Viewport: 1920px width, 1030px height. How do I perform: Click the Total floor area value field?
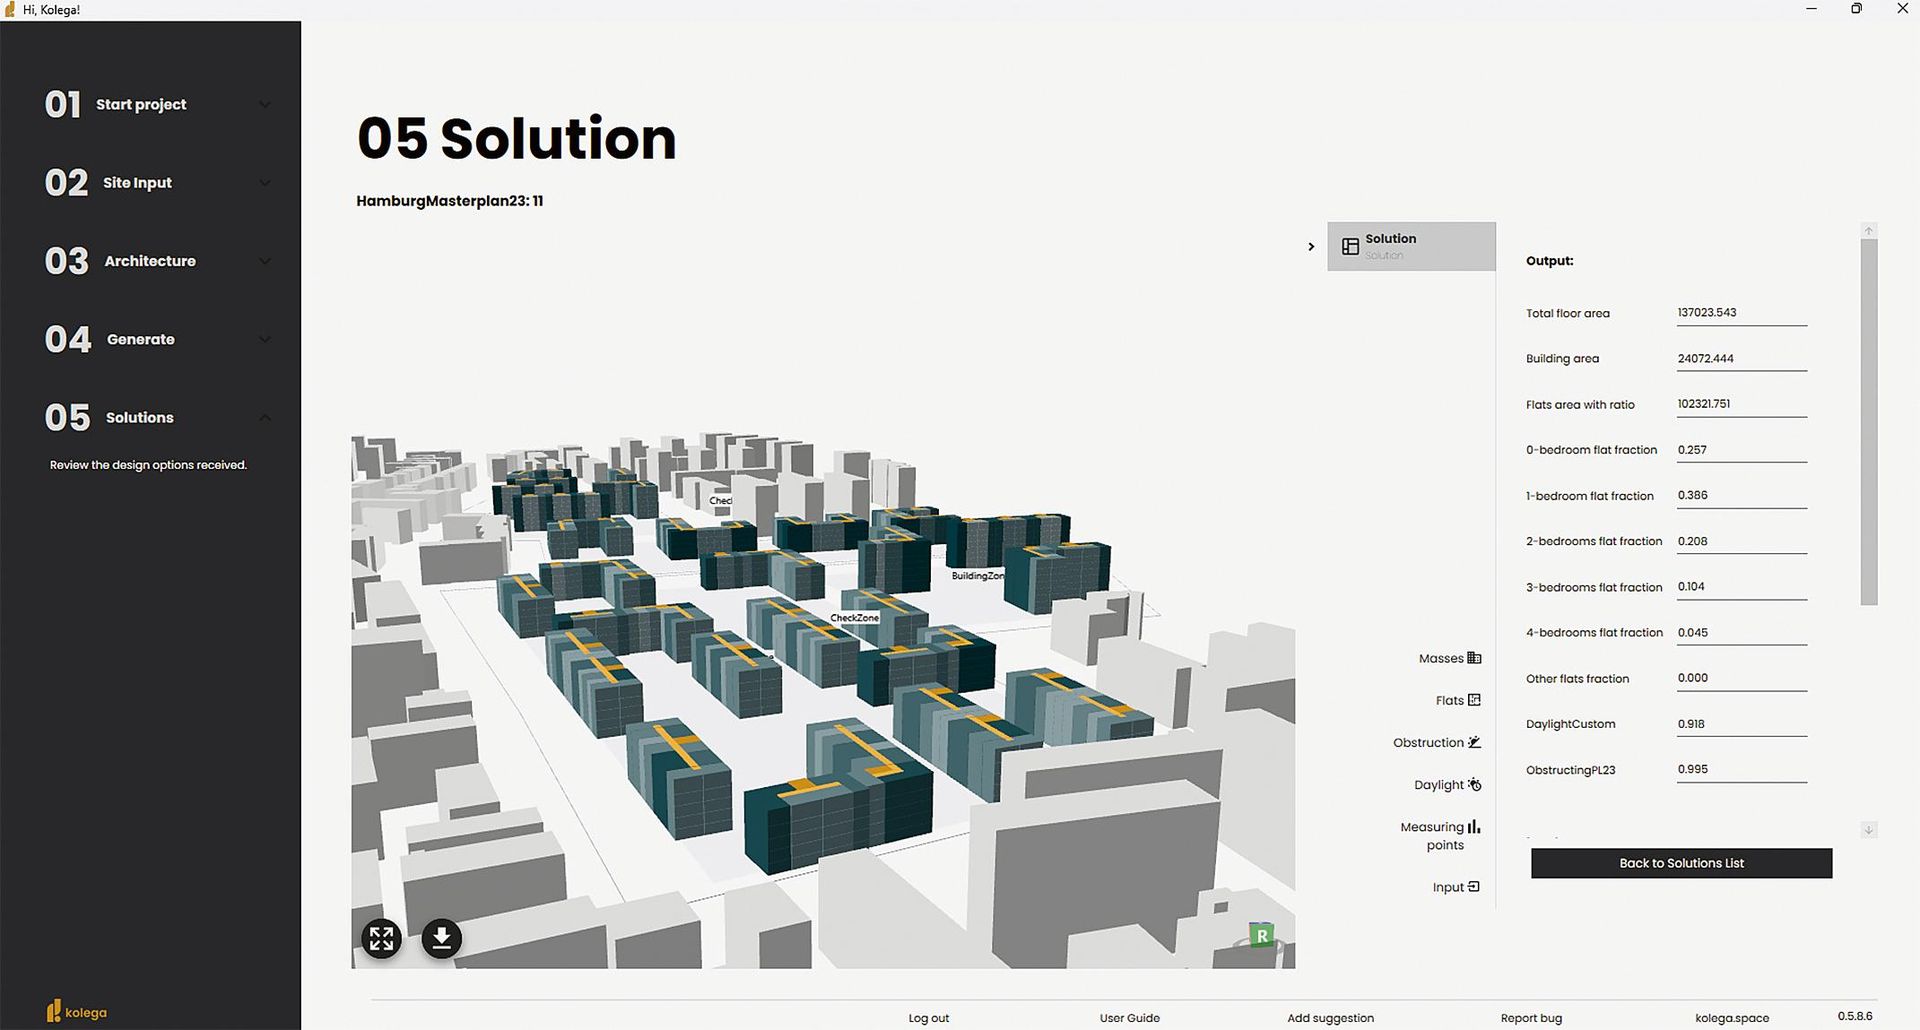coord(1741,313)
